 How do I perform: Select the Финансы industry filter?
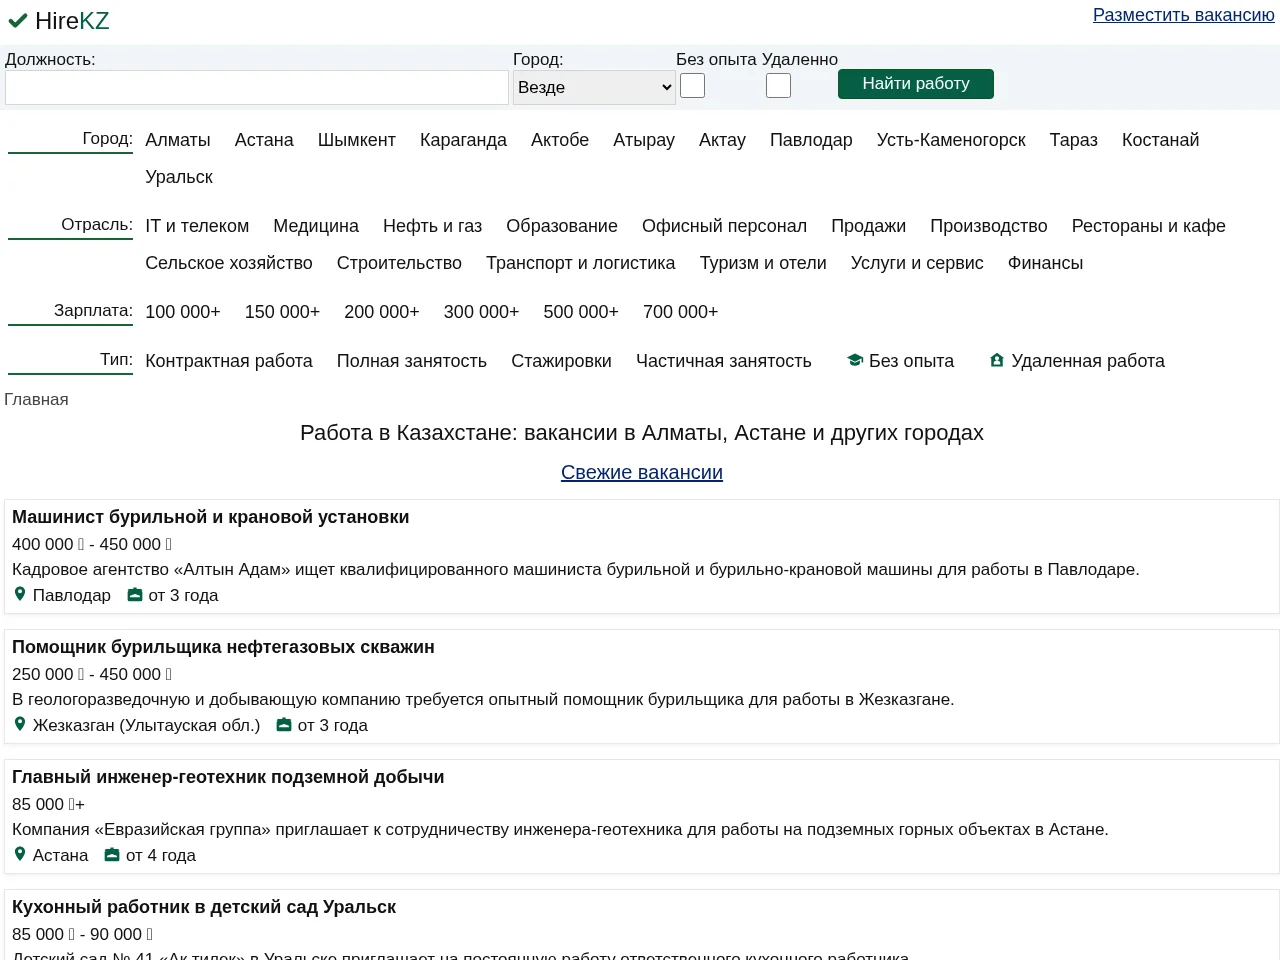click(1046, 263)
